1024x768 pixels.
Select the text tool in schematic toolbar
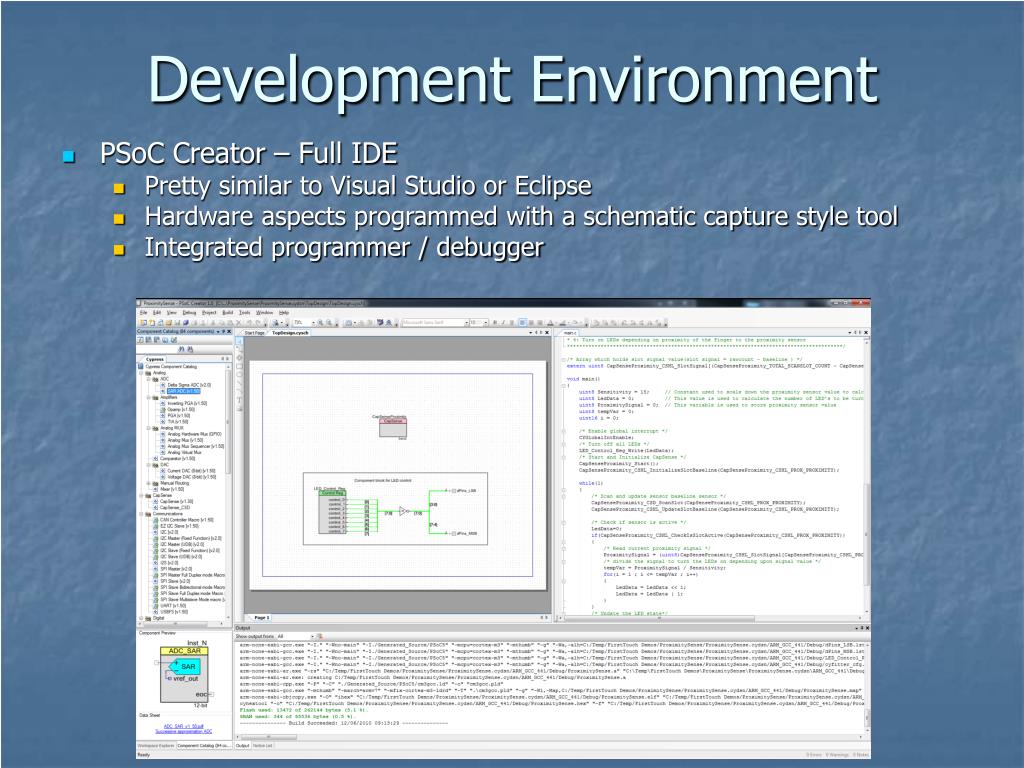tap(240, 400)
